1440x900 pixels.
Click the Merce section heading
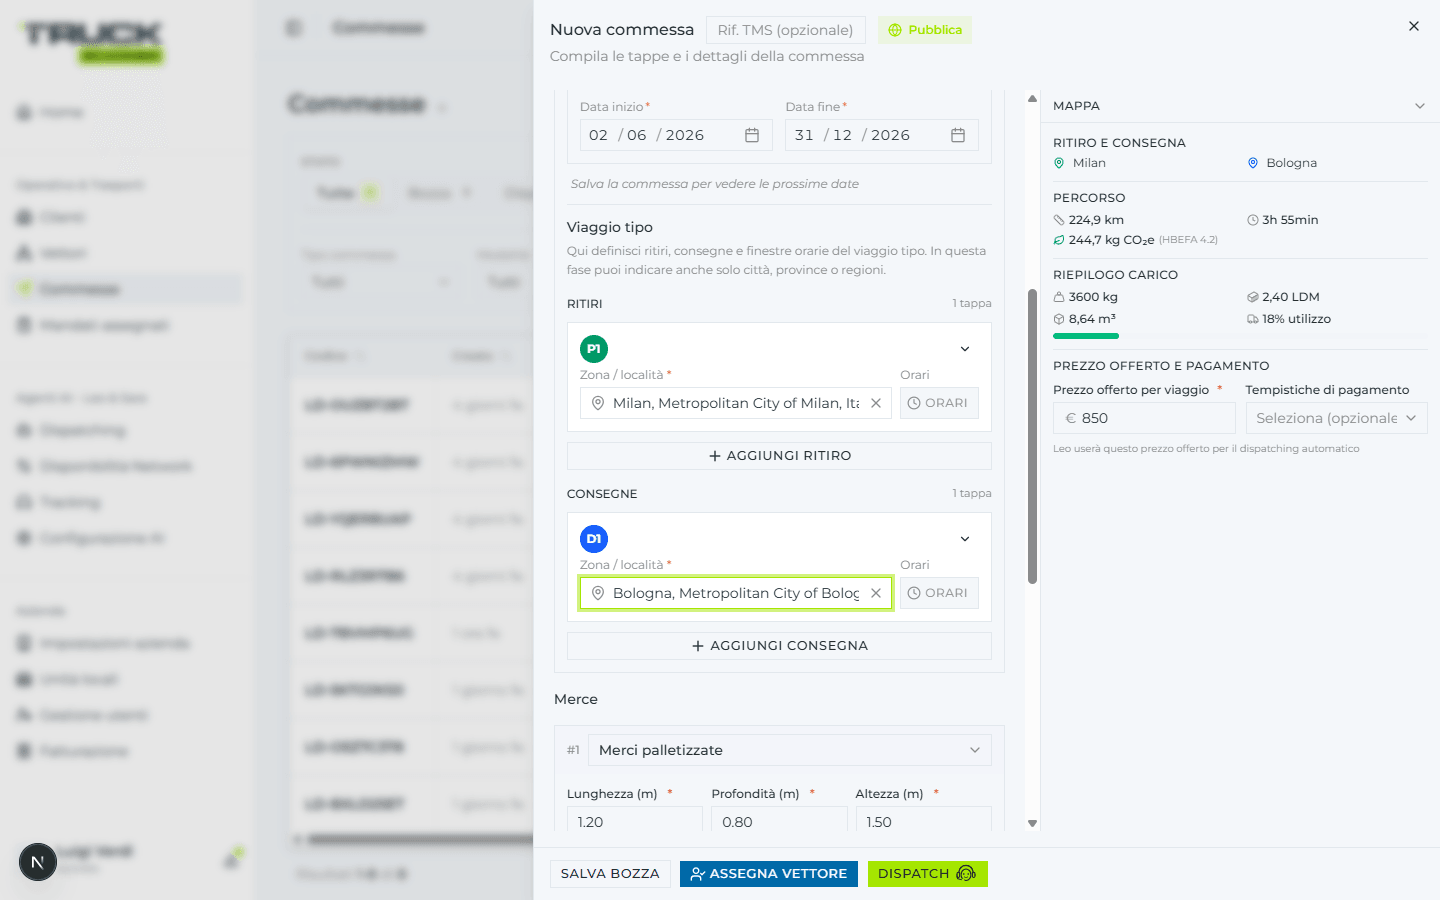click(x=576, y=699)
